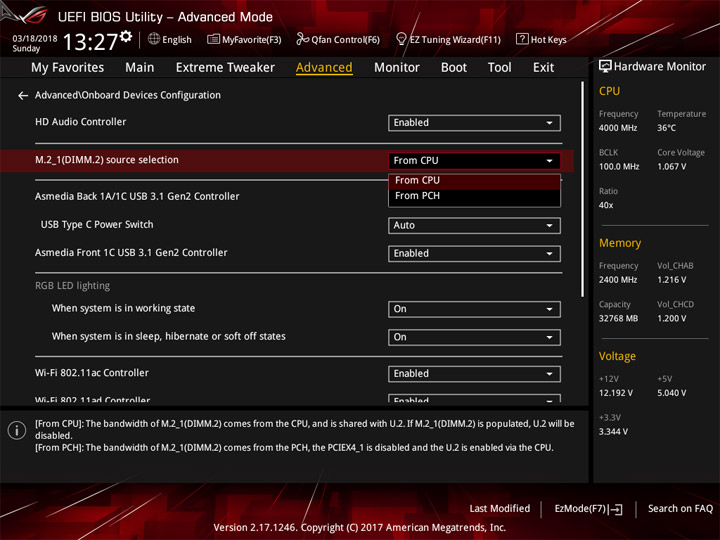The height and width of the screenshot is (540, 720).
Task: Select the Wi-Fi 802.11ac Controller label
Action: pyautogui.click(x=92, y=373)
